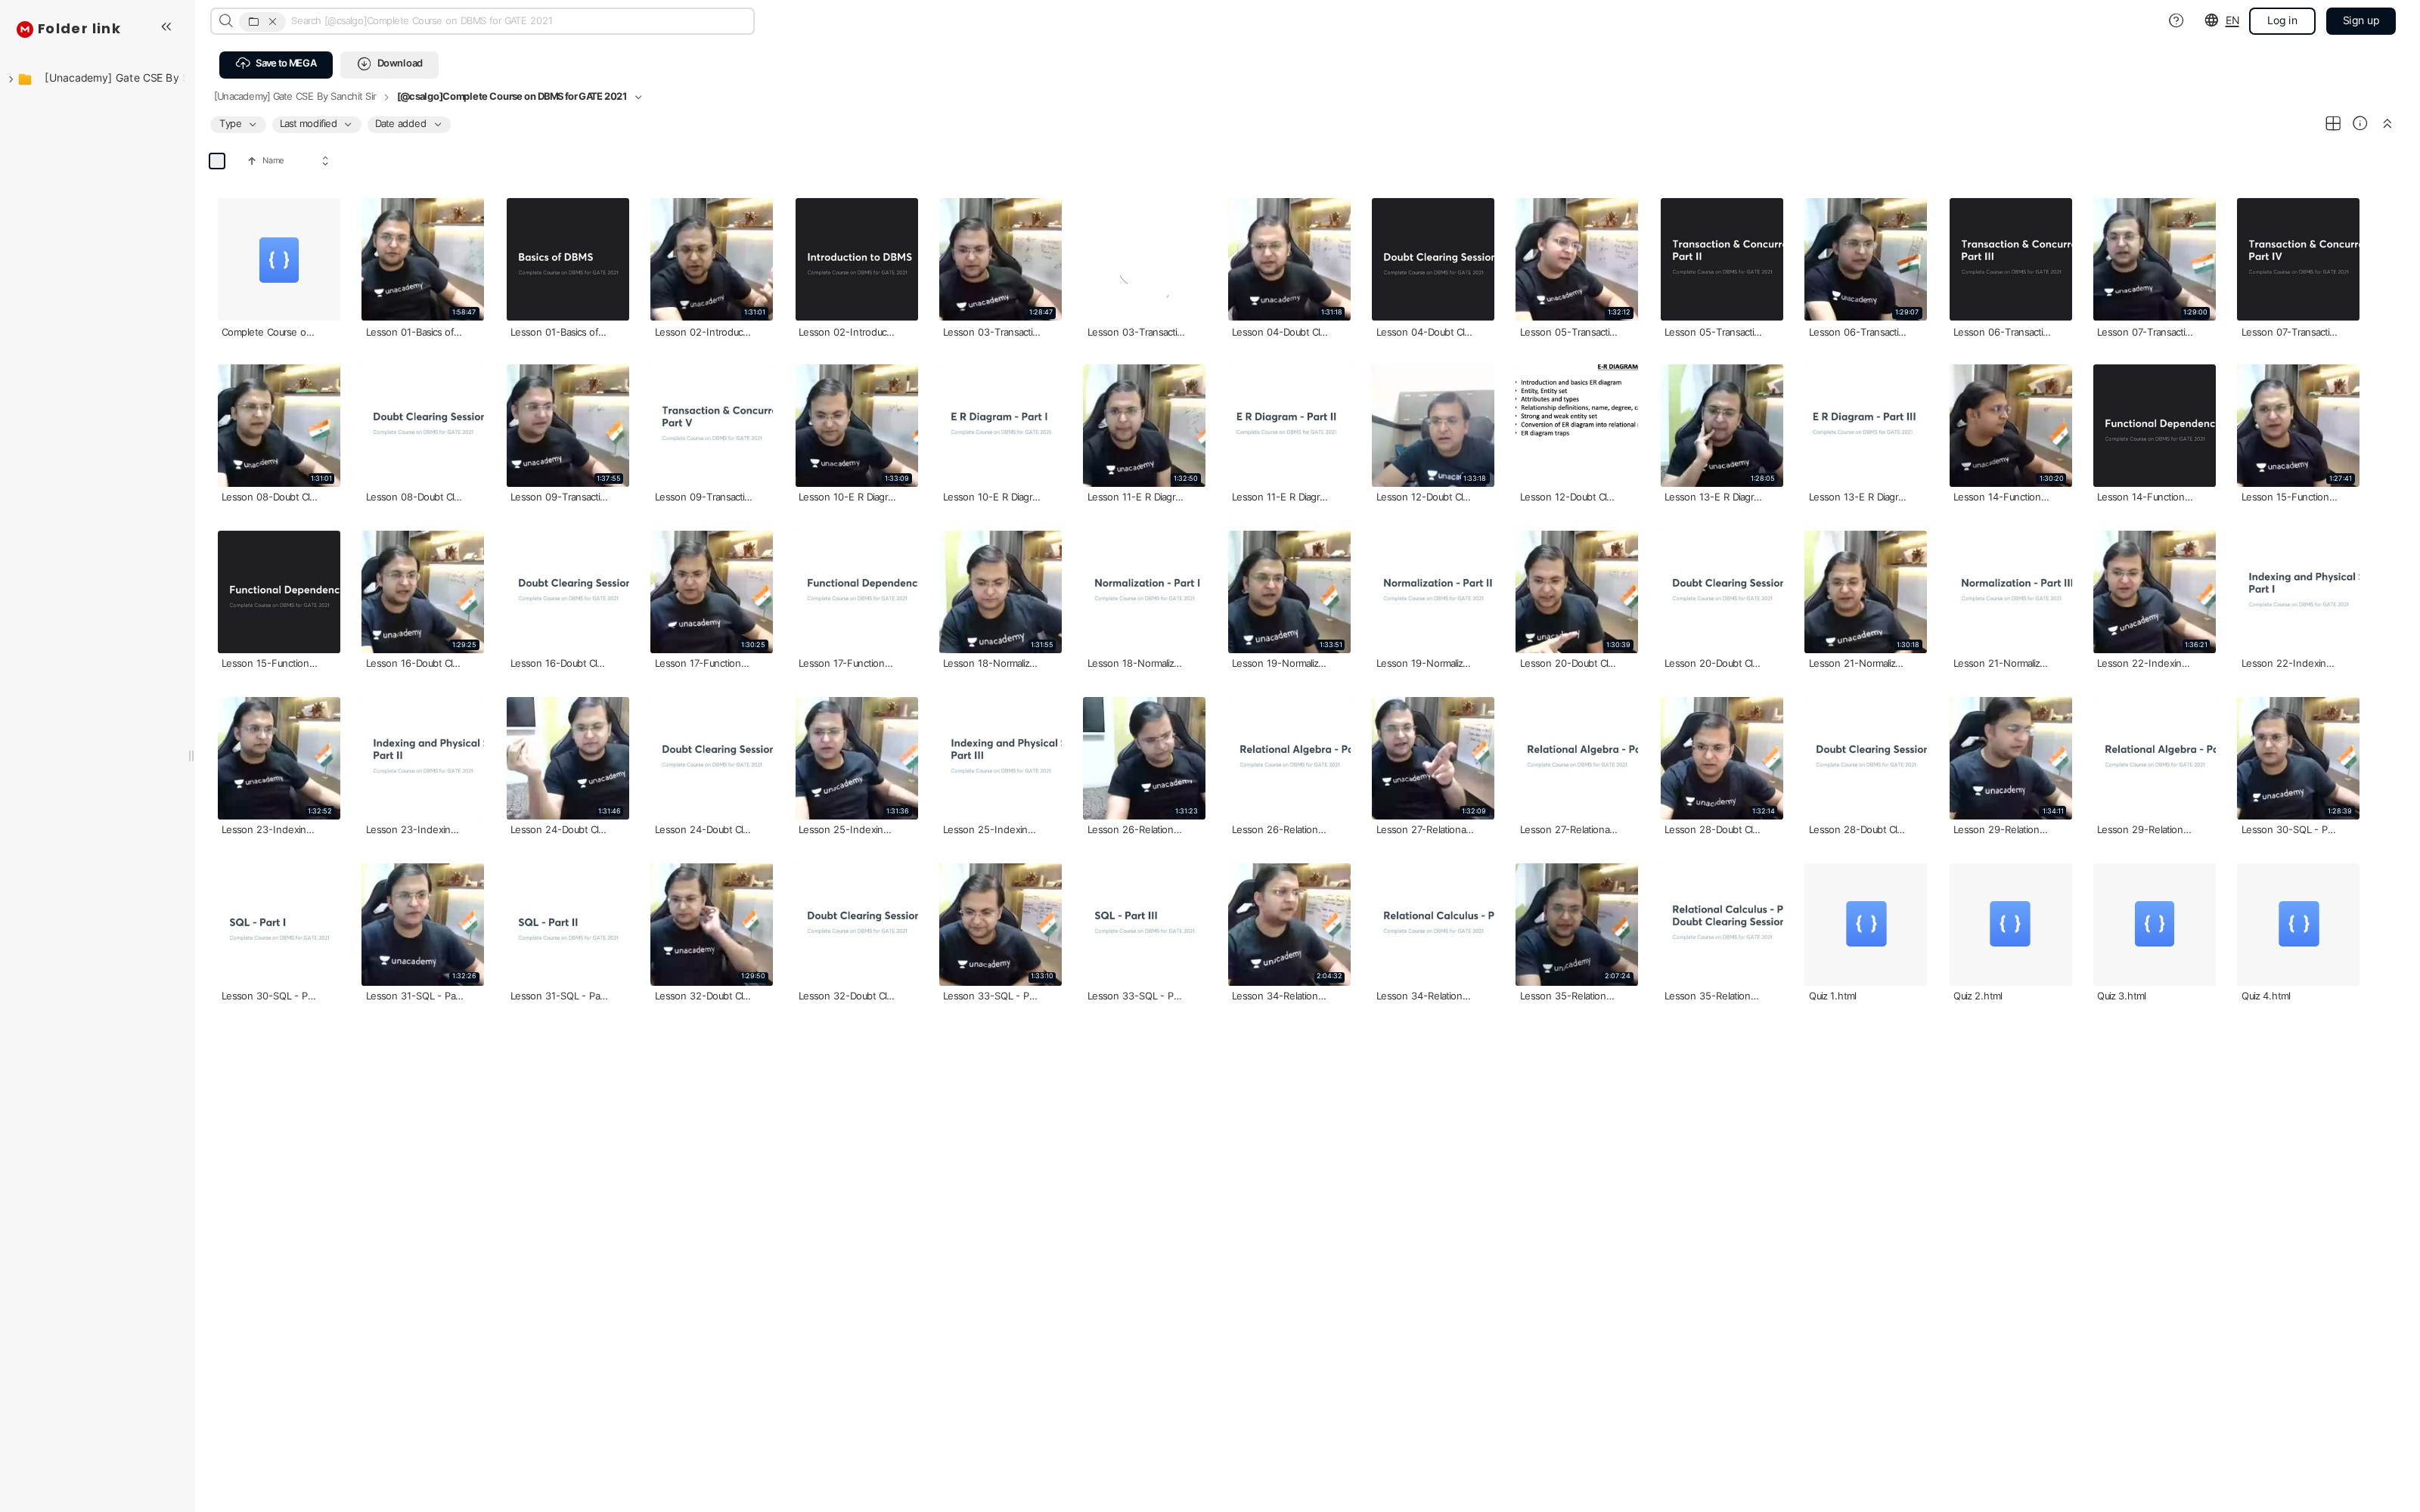Expand the Unacademy Gate CSE tree folder
2420x1512 pixels.
click(11, 79)
